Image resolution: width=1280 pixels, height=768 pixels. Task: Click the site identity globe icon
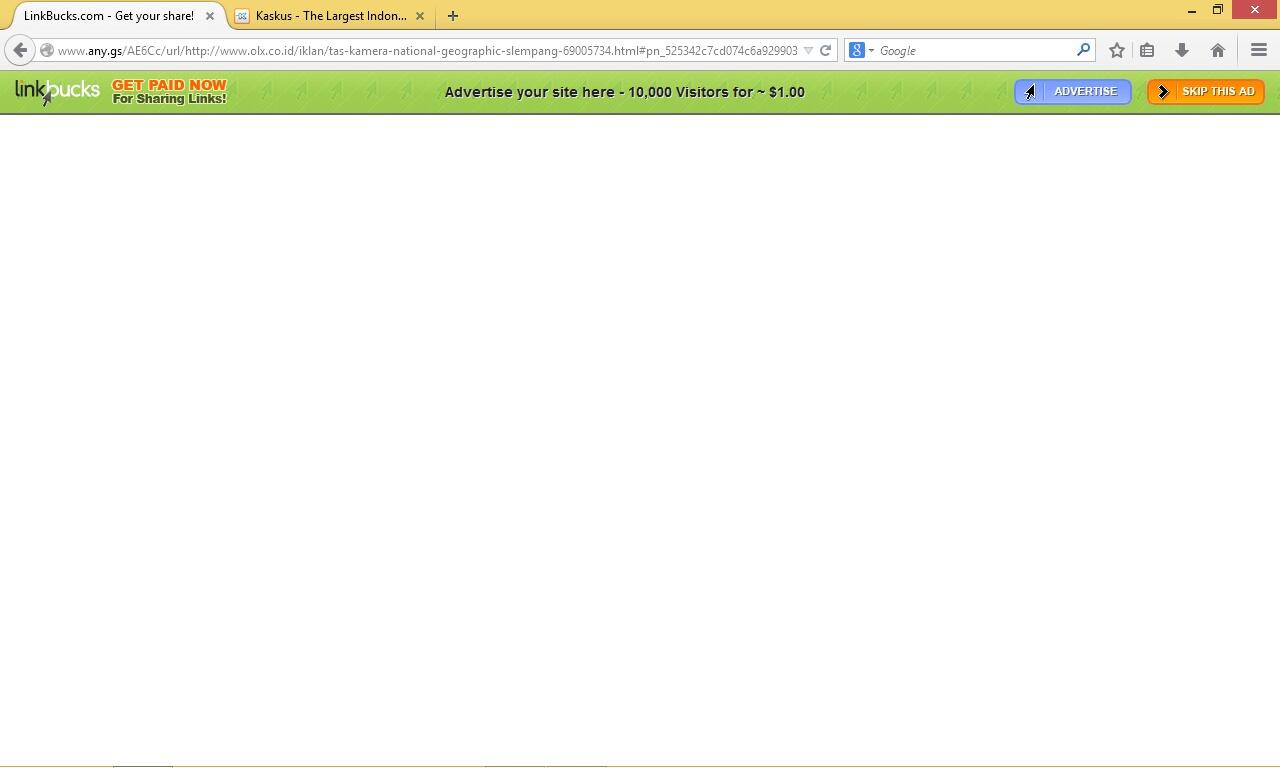(47, 50)
